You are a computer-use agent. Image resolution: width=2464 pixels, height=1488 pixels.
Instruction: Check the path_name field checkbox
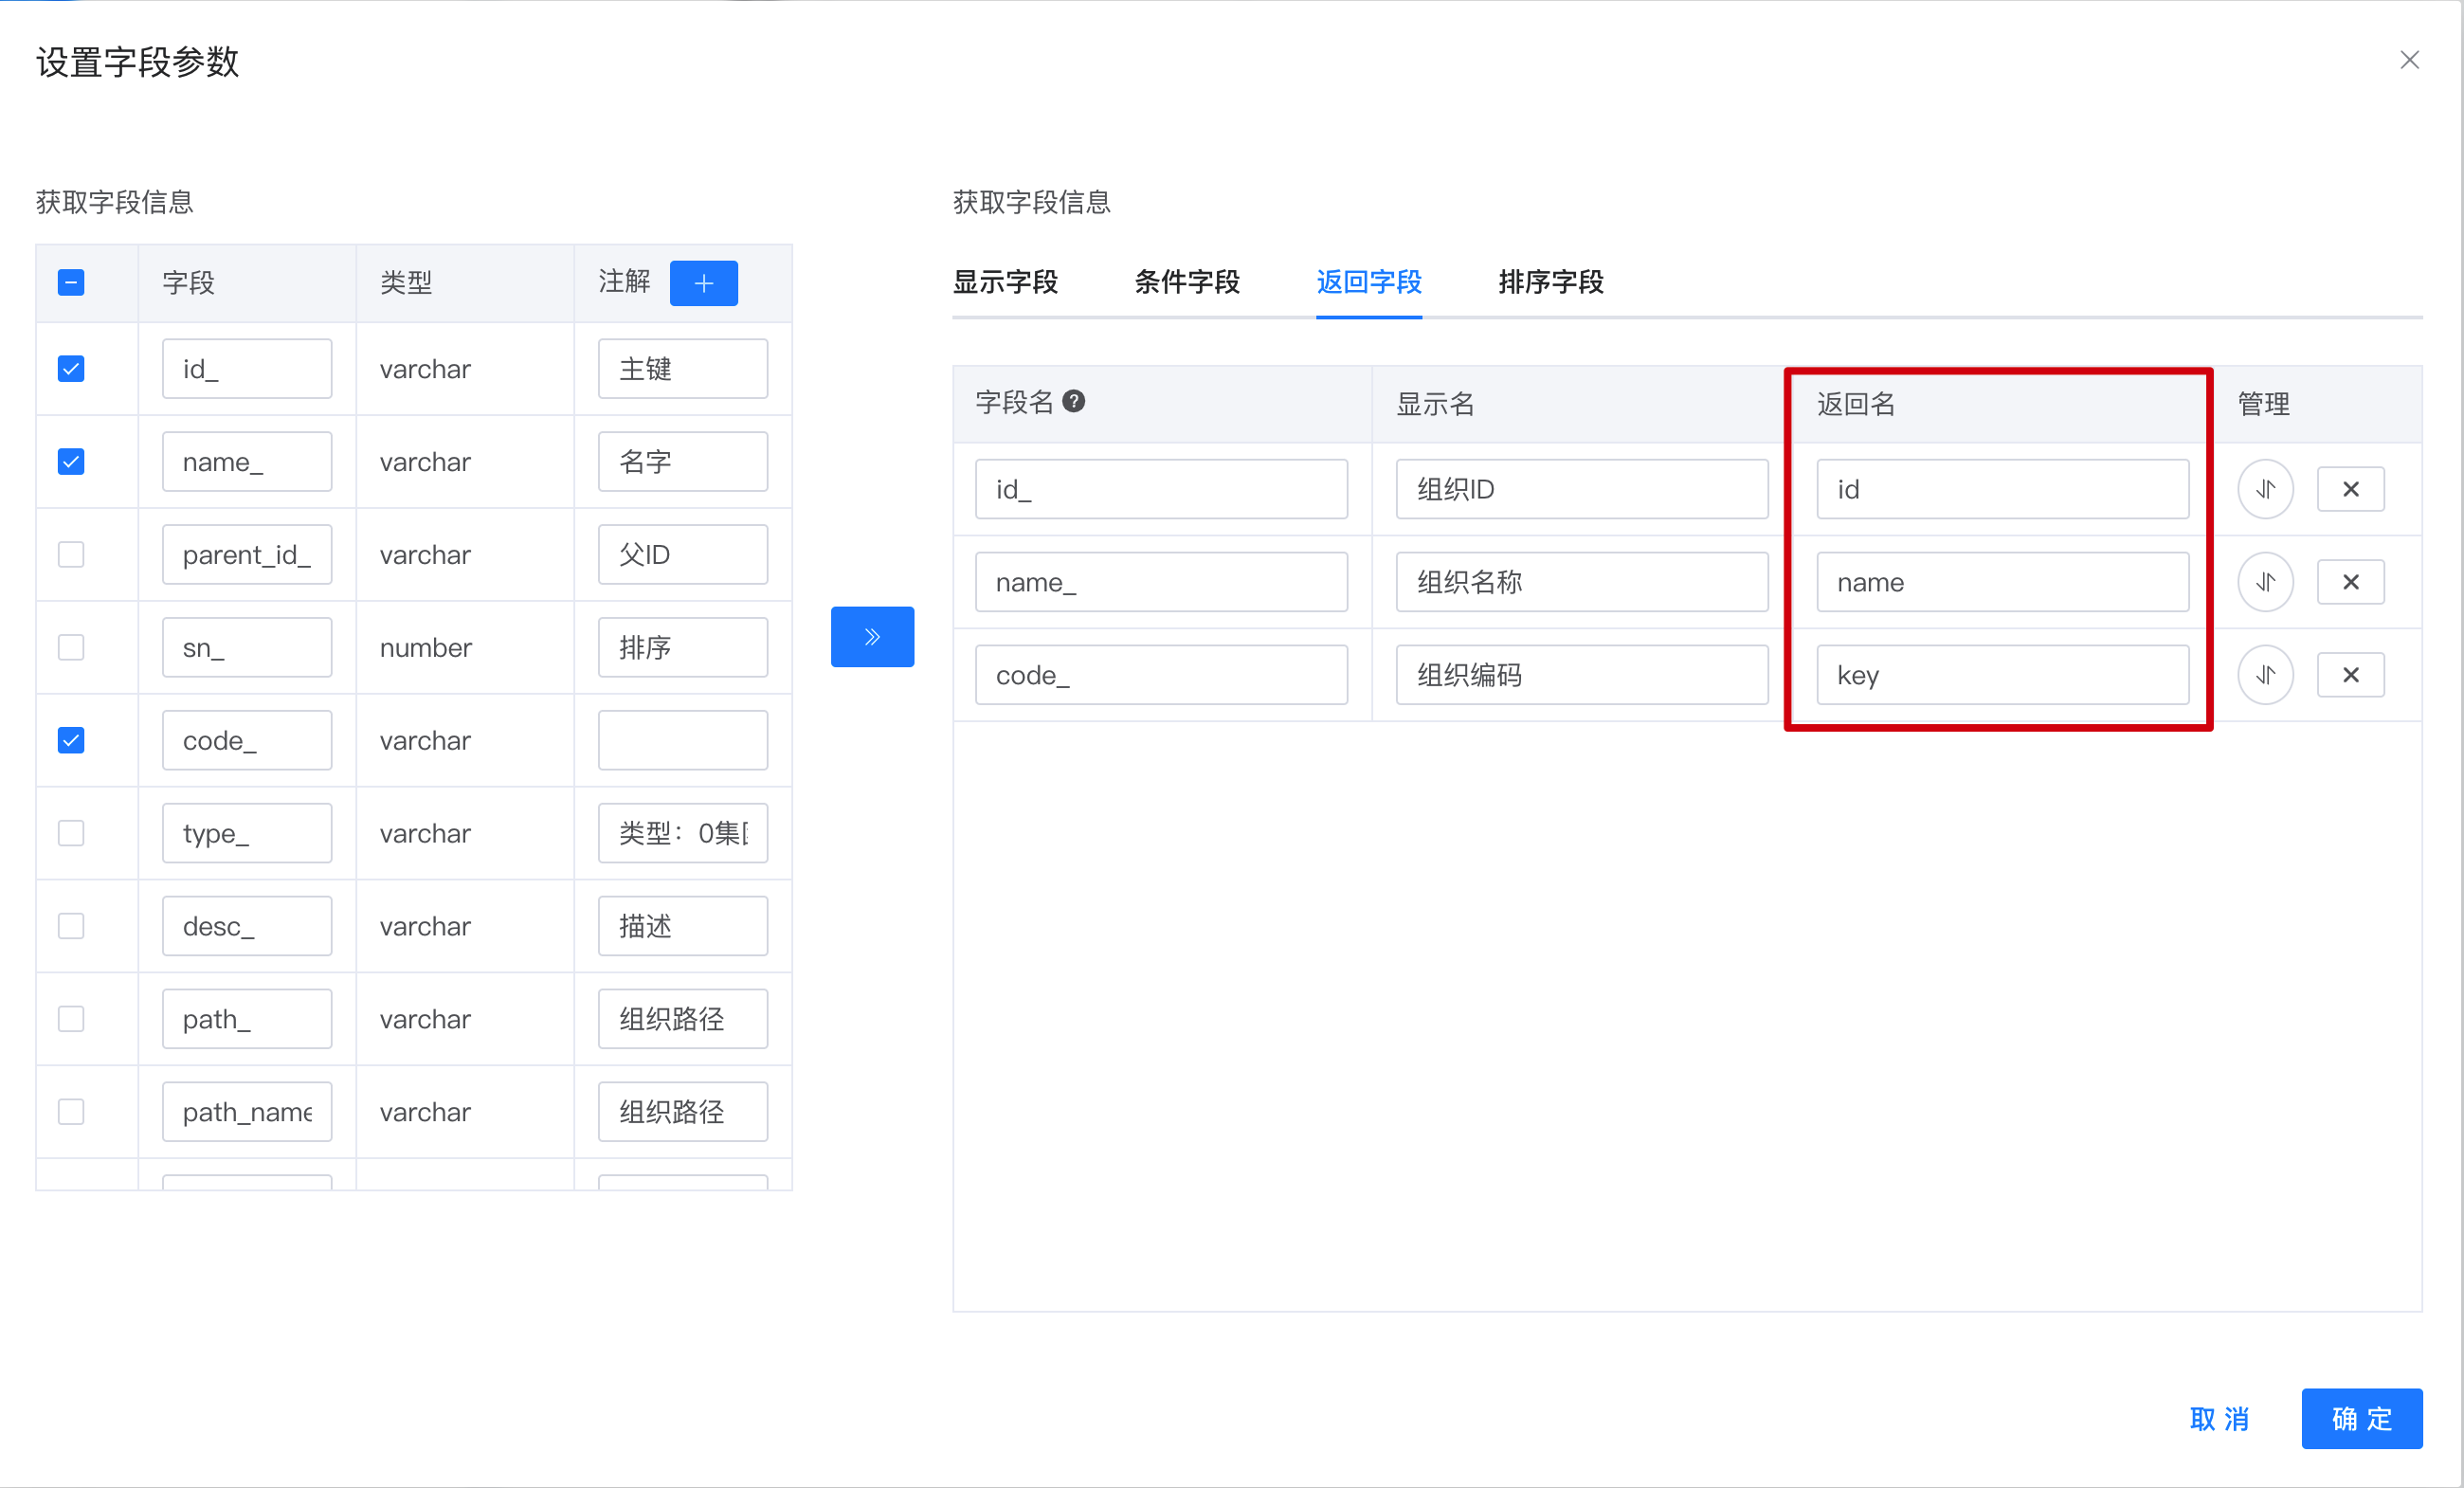click(71, 1113)
